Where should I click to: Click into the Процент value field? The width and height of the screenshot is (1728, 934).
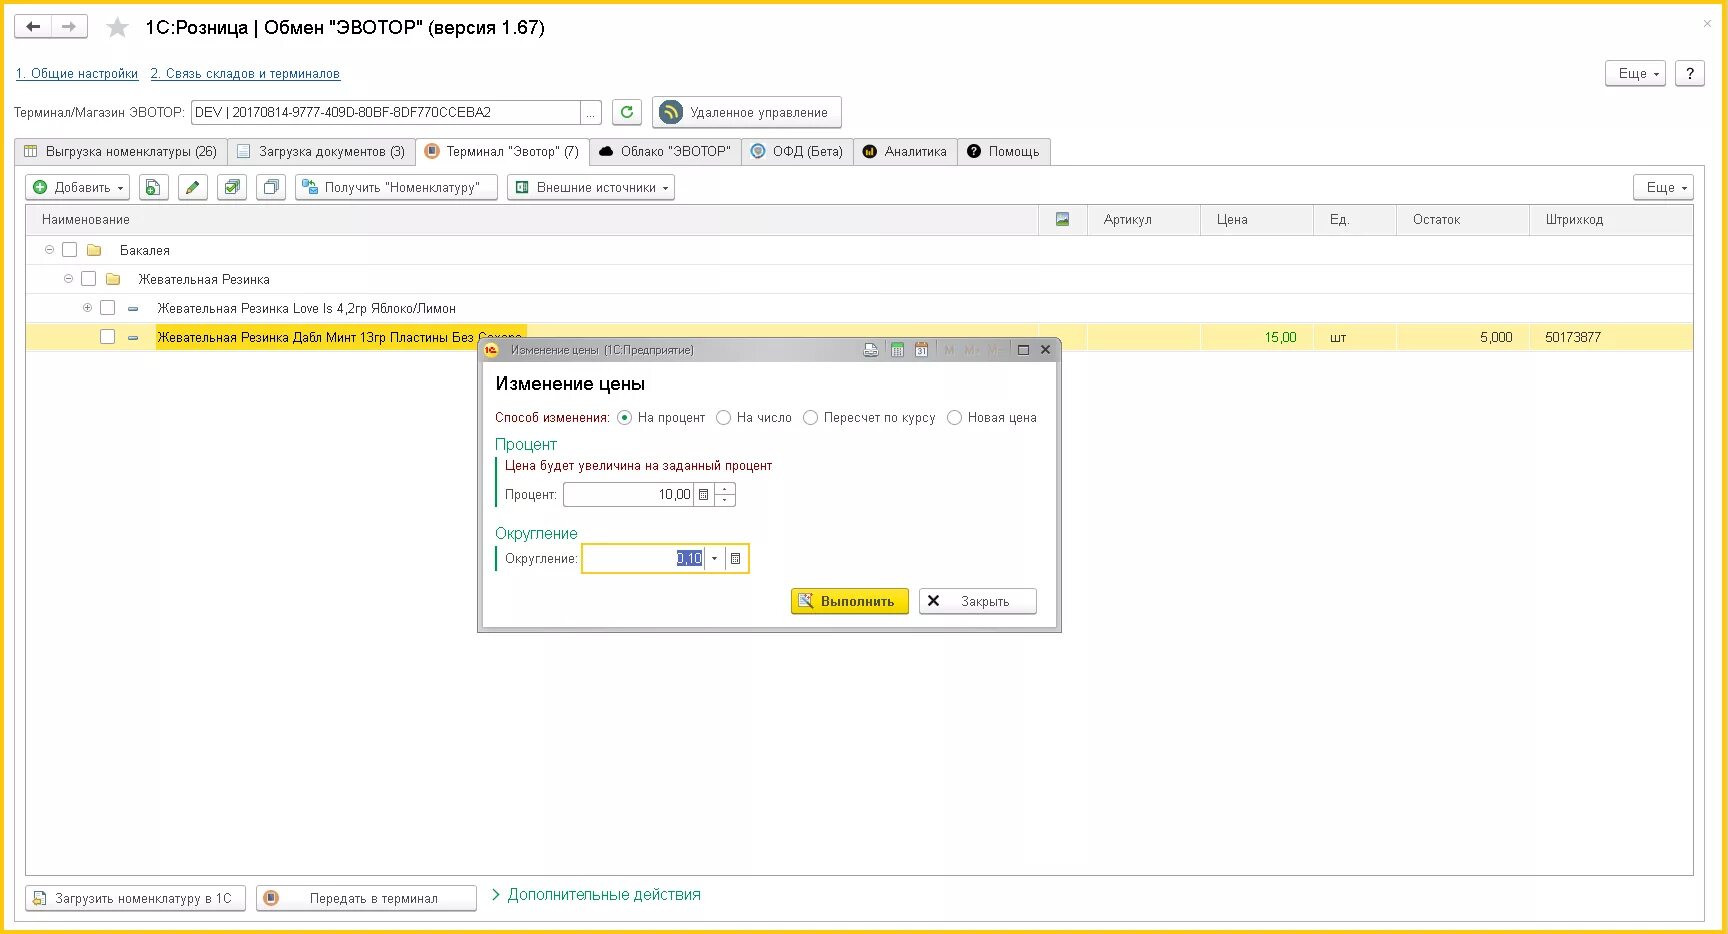point(628,494)
